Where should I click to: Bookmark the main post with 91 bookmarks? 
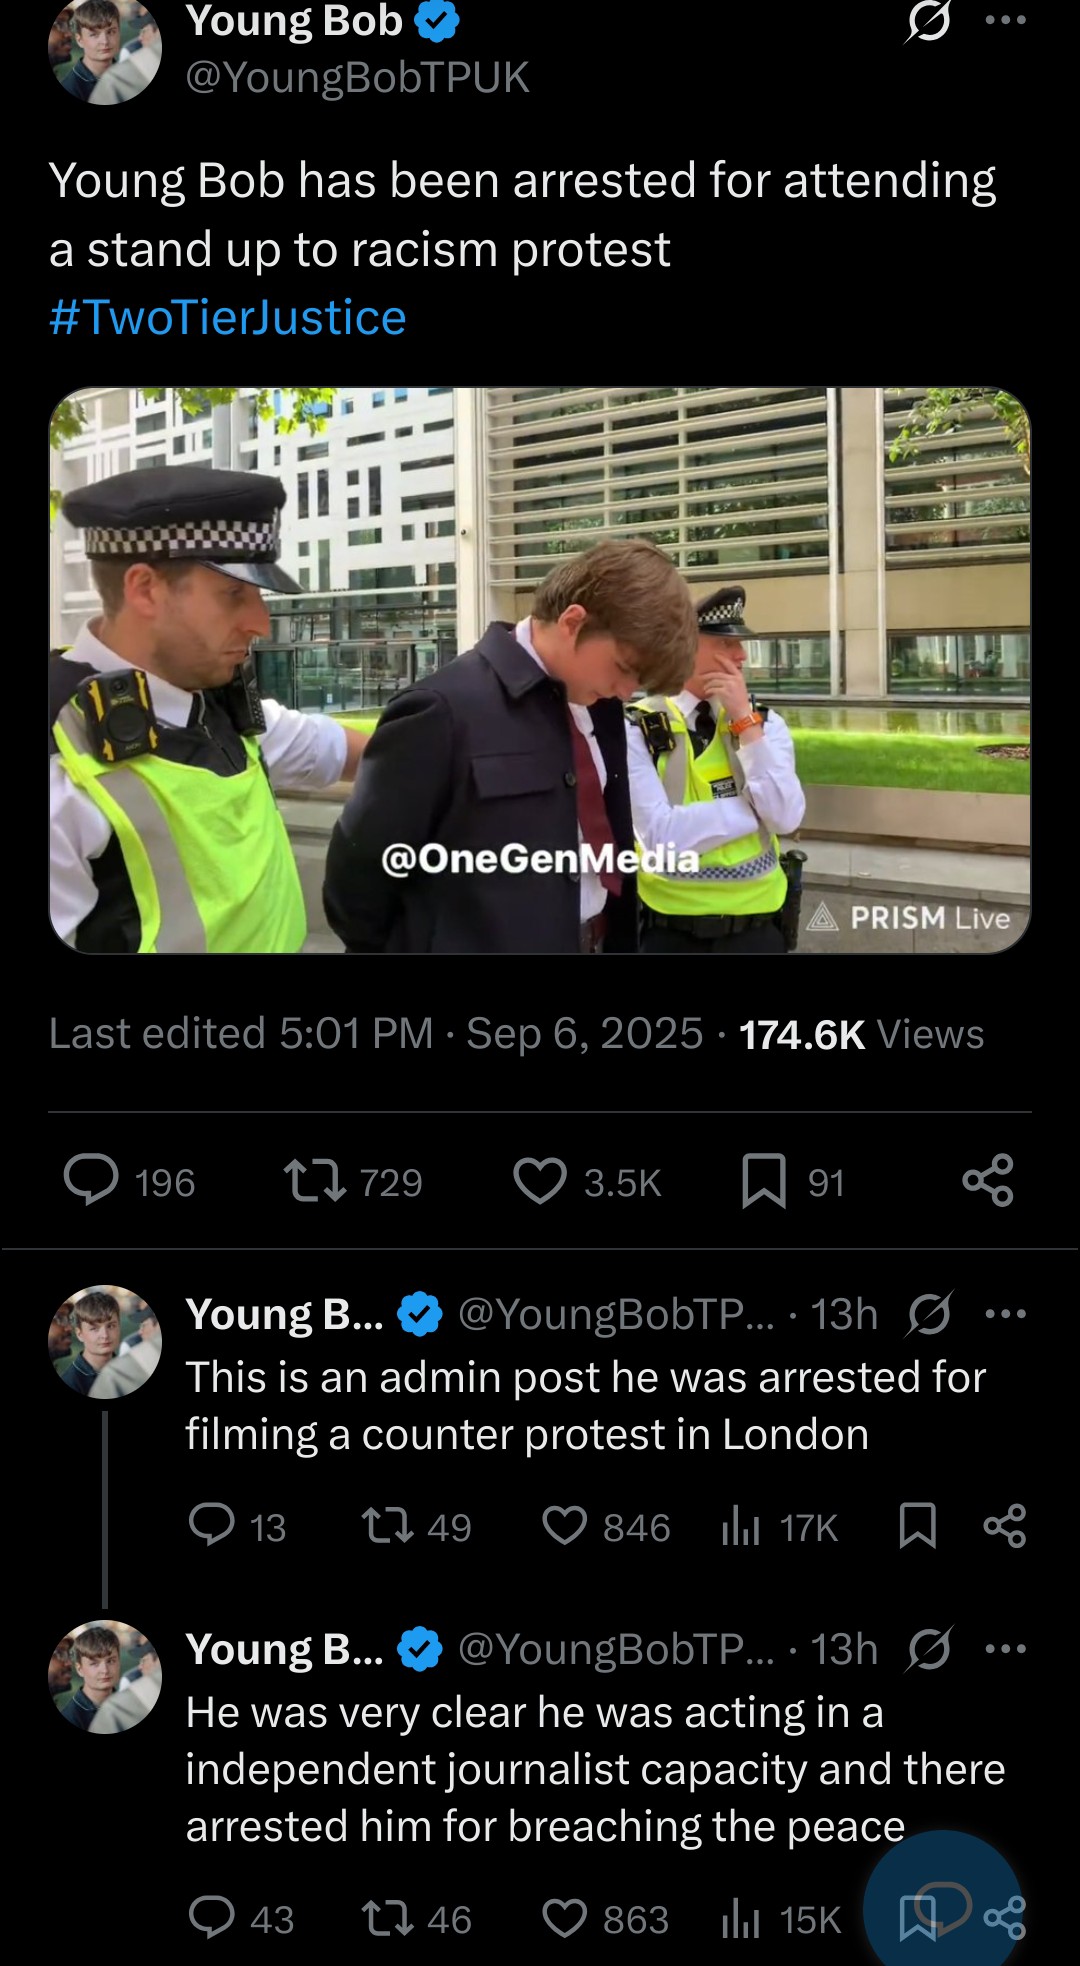[x=764, y=1180]
